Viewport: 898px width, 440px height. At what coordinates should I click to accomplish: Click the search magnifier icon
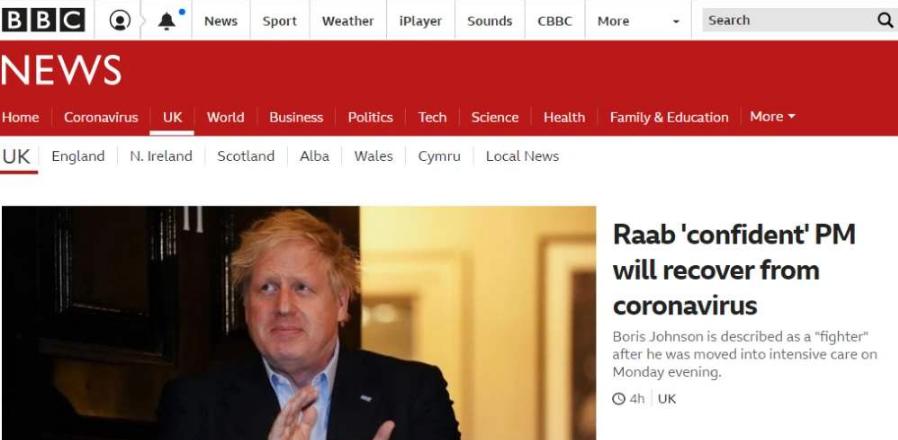tap(885, 21)
